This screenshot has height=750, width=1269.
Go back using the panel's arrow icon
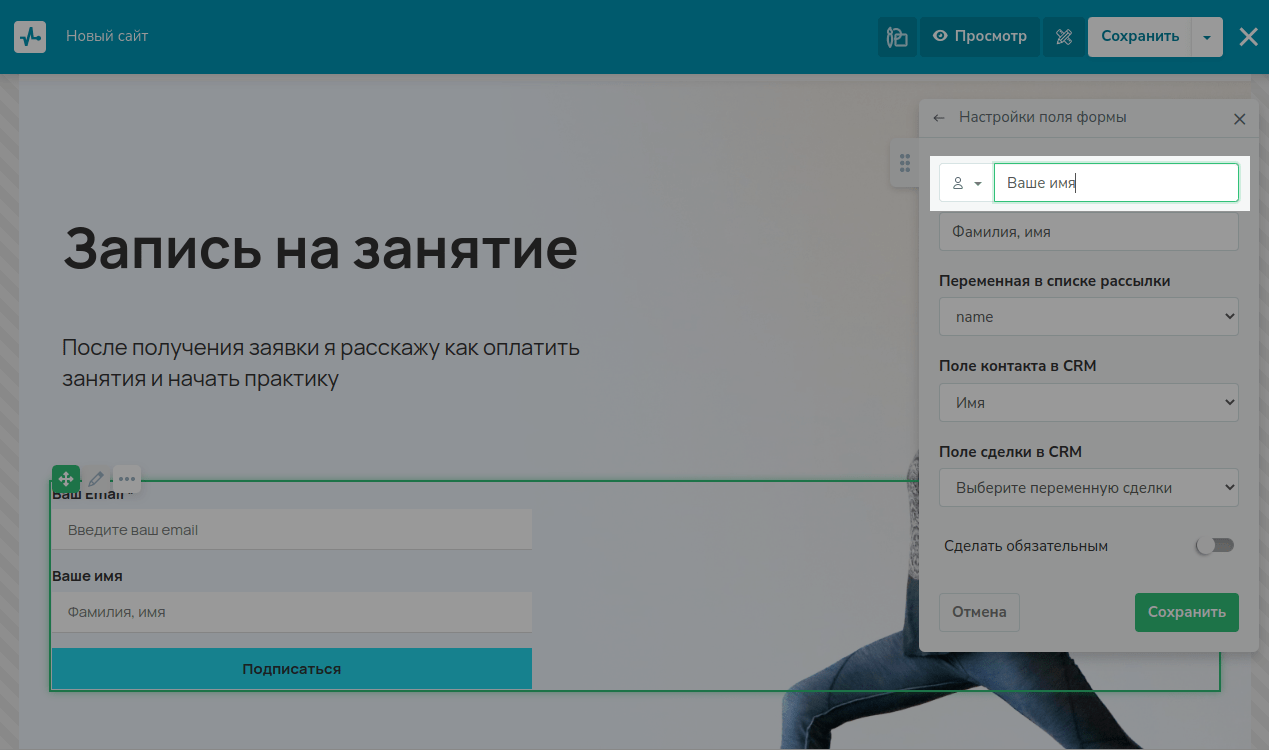(939, 118)
